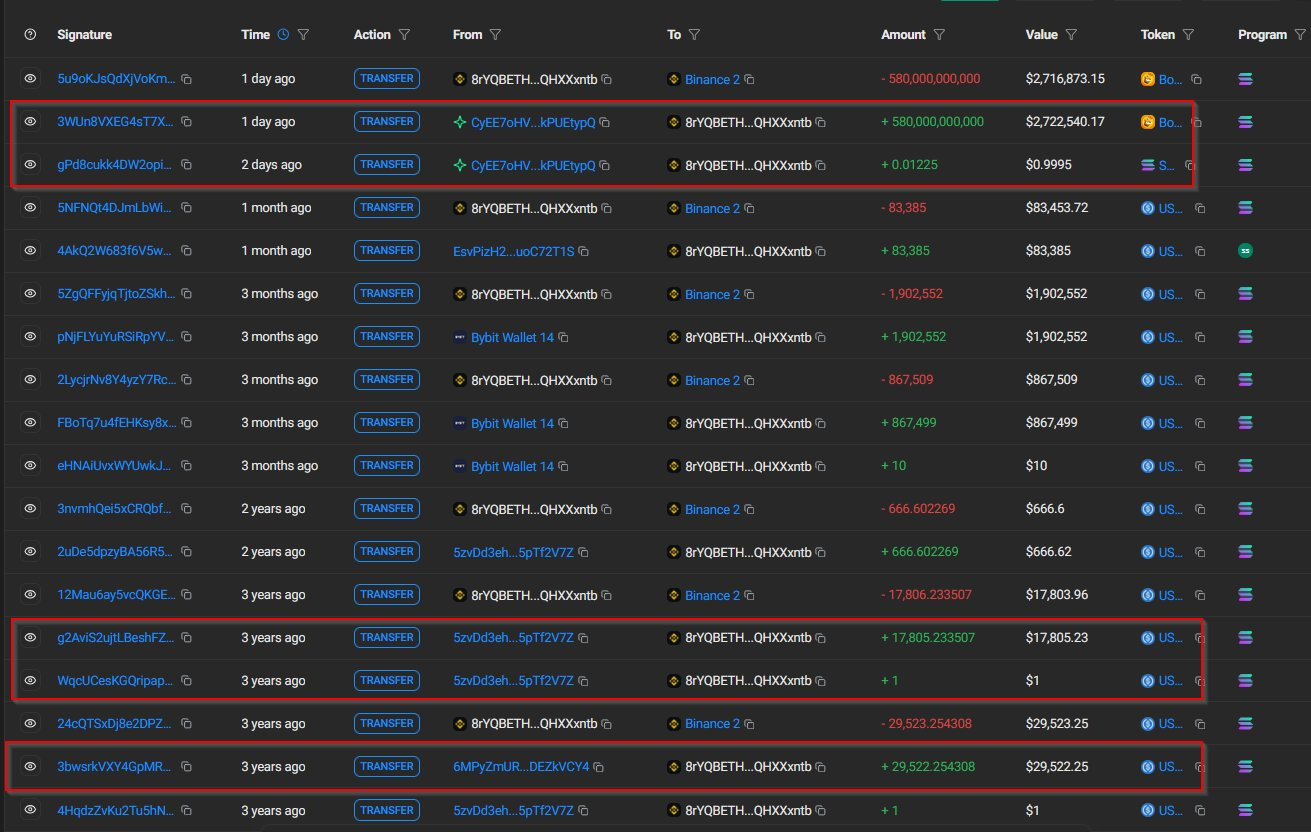Open the Time column filter
This screenshot has height=832, width=1311.
click(304, 34)
